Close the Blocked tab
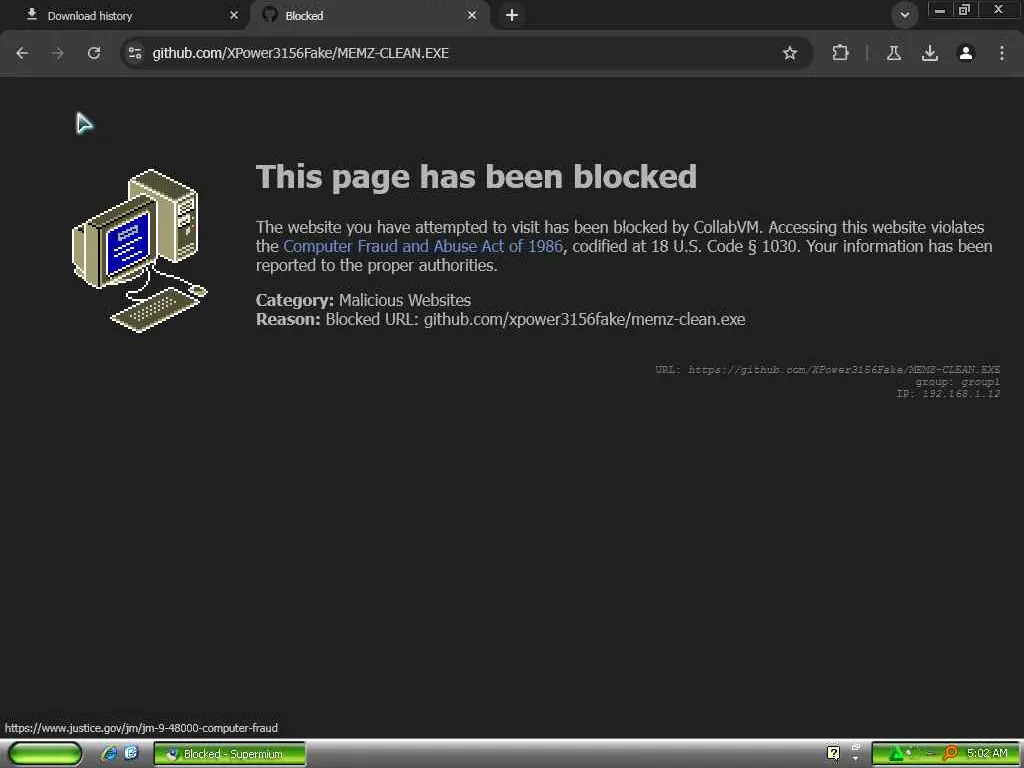1024x768 pixels. click(x=472, y=15)
